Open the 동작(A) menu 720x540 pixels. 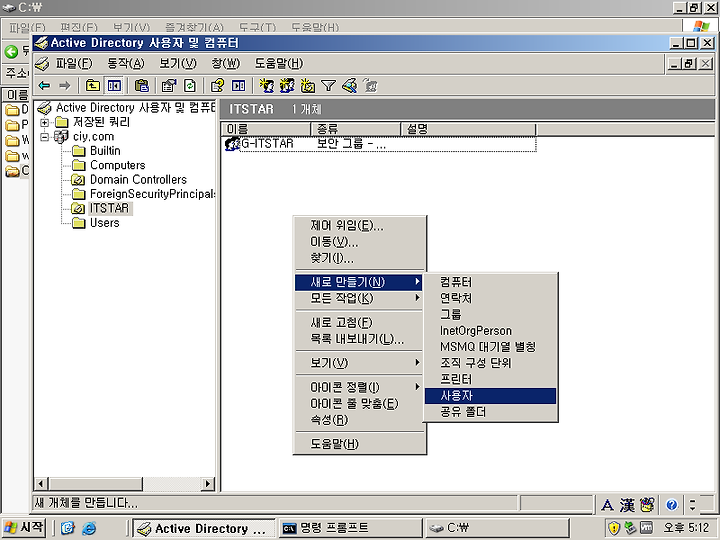pos(125,63)
